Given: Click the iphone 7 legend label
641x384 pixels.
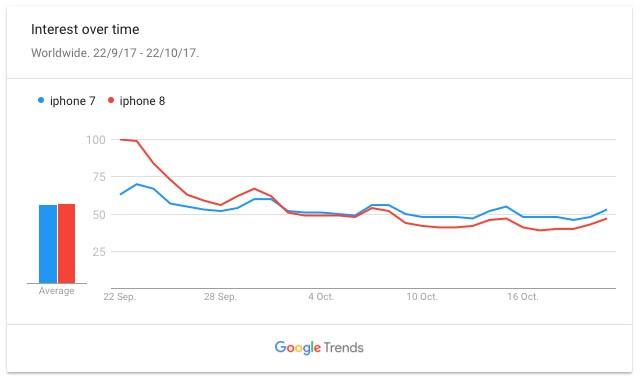Looking at the screenshot, I should [73, 101].
